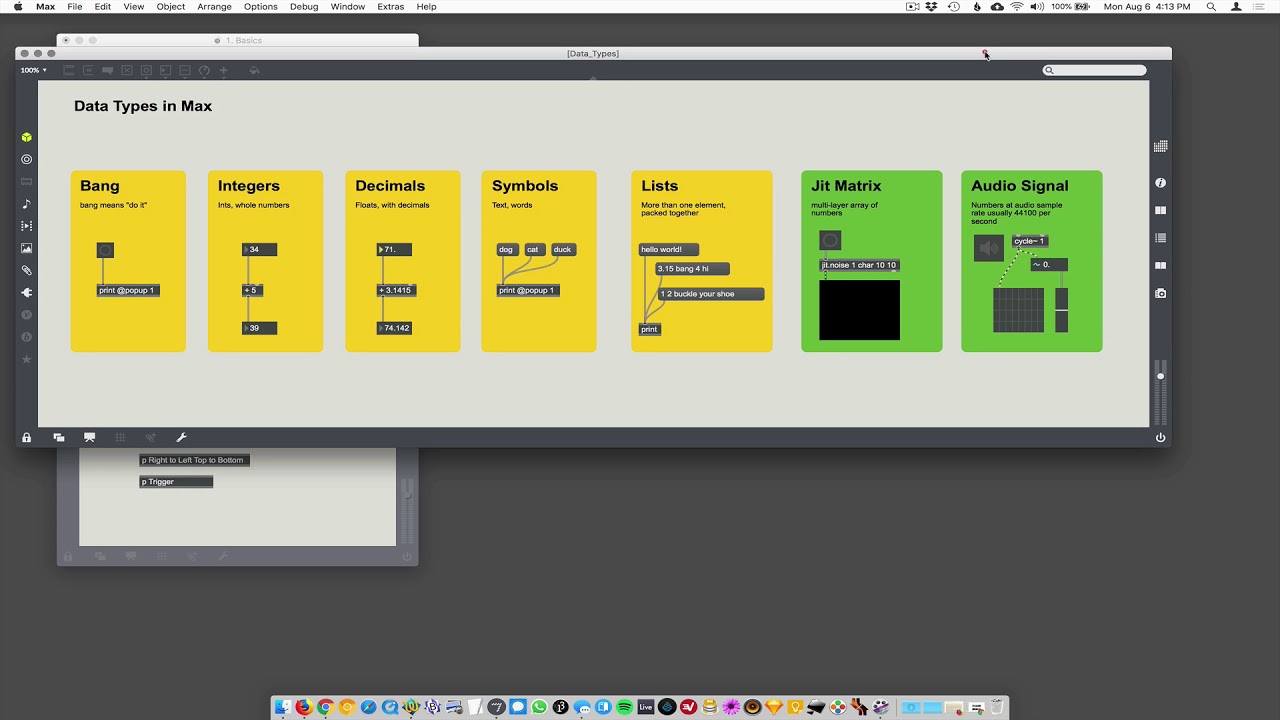The image size is (1280, 720).
Task: Select the '+ 5' object in Integers
Action: 251,290
